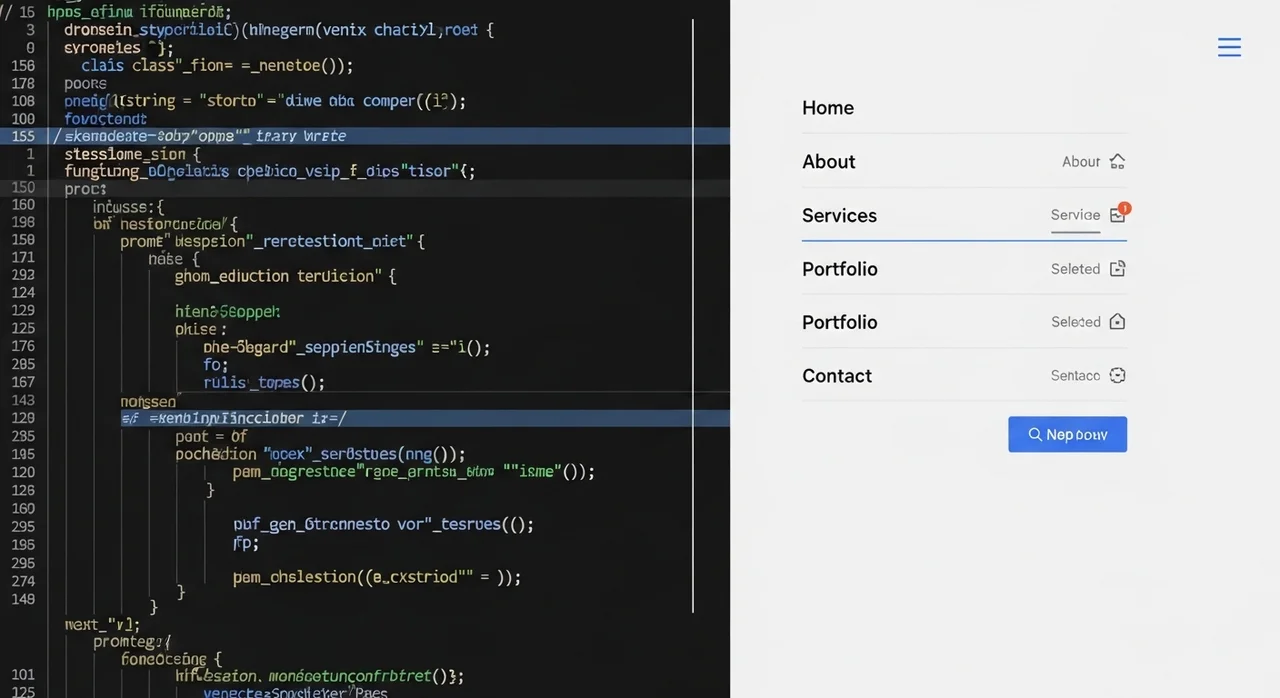Select the About navigation item

[x=828, y=161]
